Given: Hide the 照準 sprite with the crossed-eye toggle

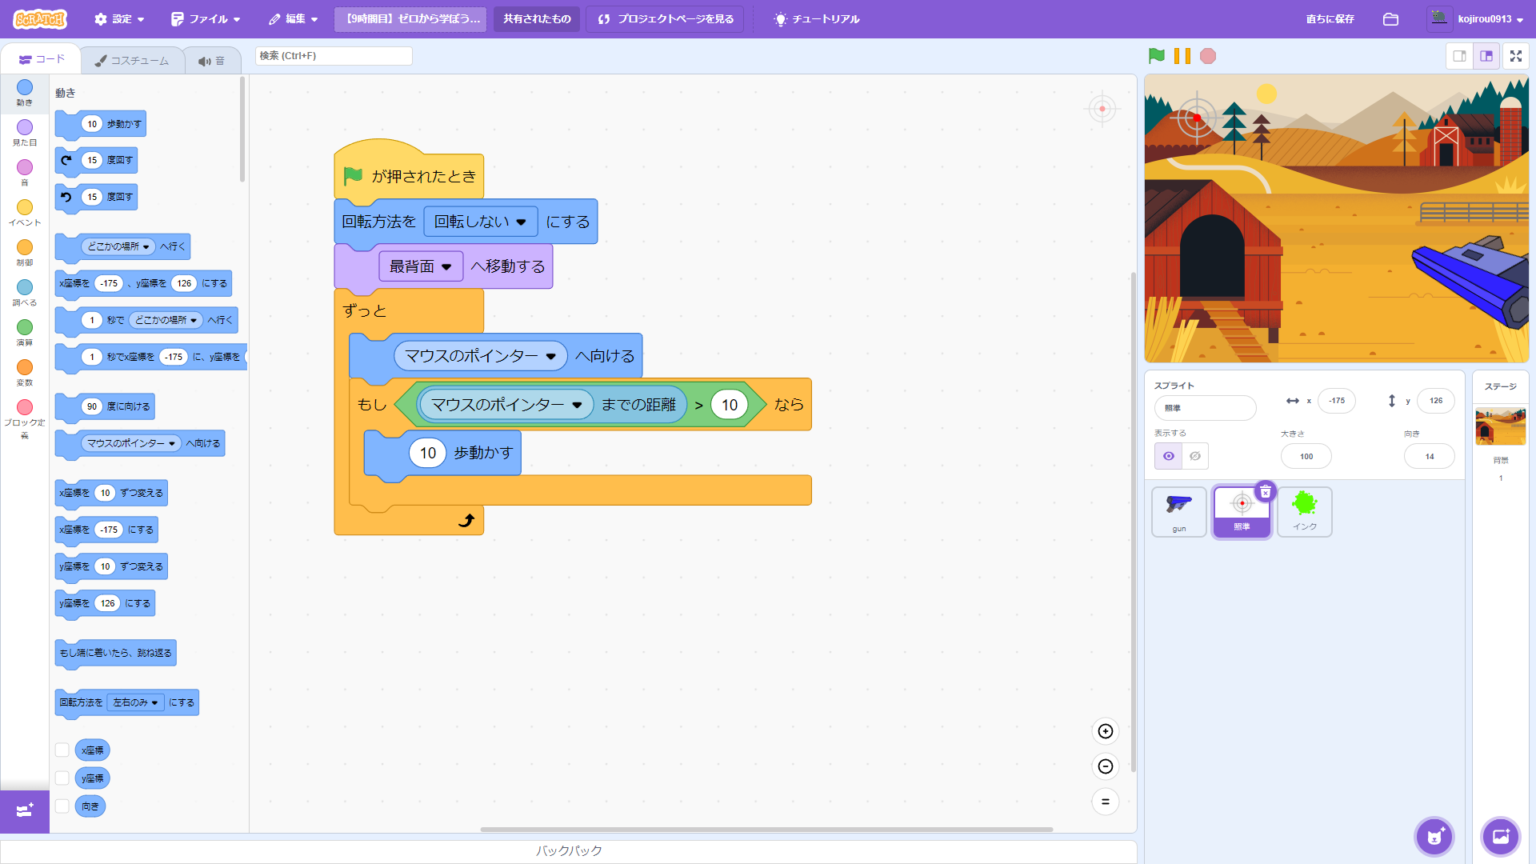Looking at the screenshot, I should pyautogui.click(x=1196, y=455).
